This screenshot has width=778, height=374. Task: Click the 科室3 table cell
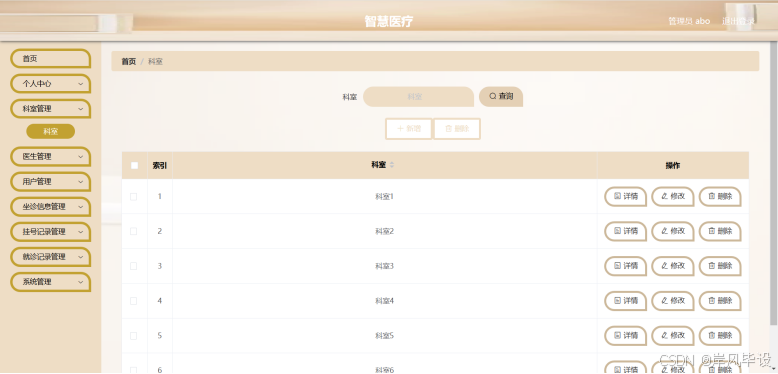point(385,266)
